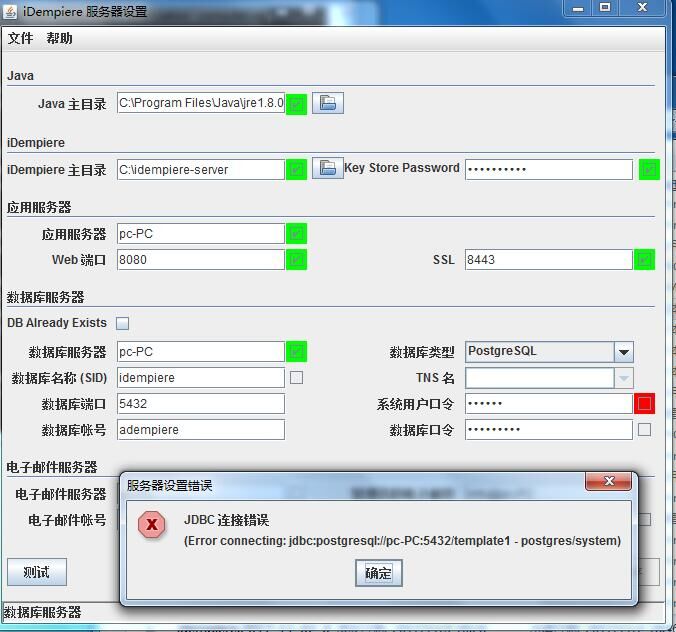This screenshot has height=632, width=676.
Task: Click the Java icon in the title bar
Action: (x=10, y=12)
